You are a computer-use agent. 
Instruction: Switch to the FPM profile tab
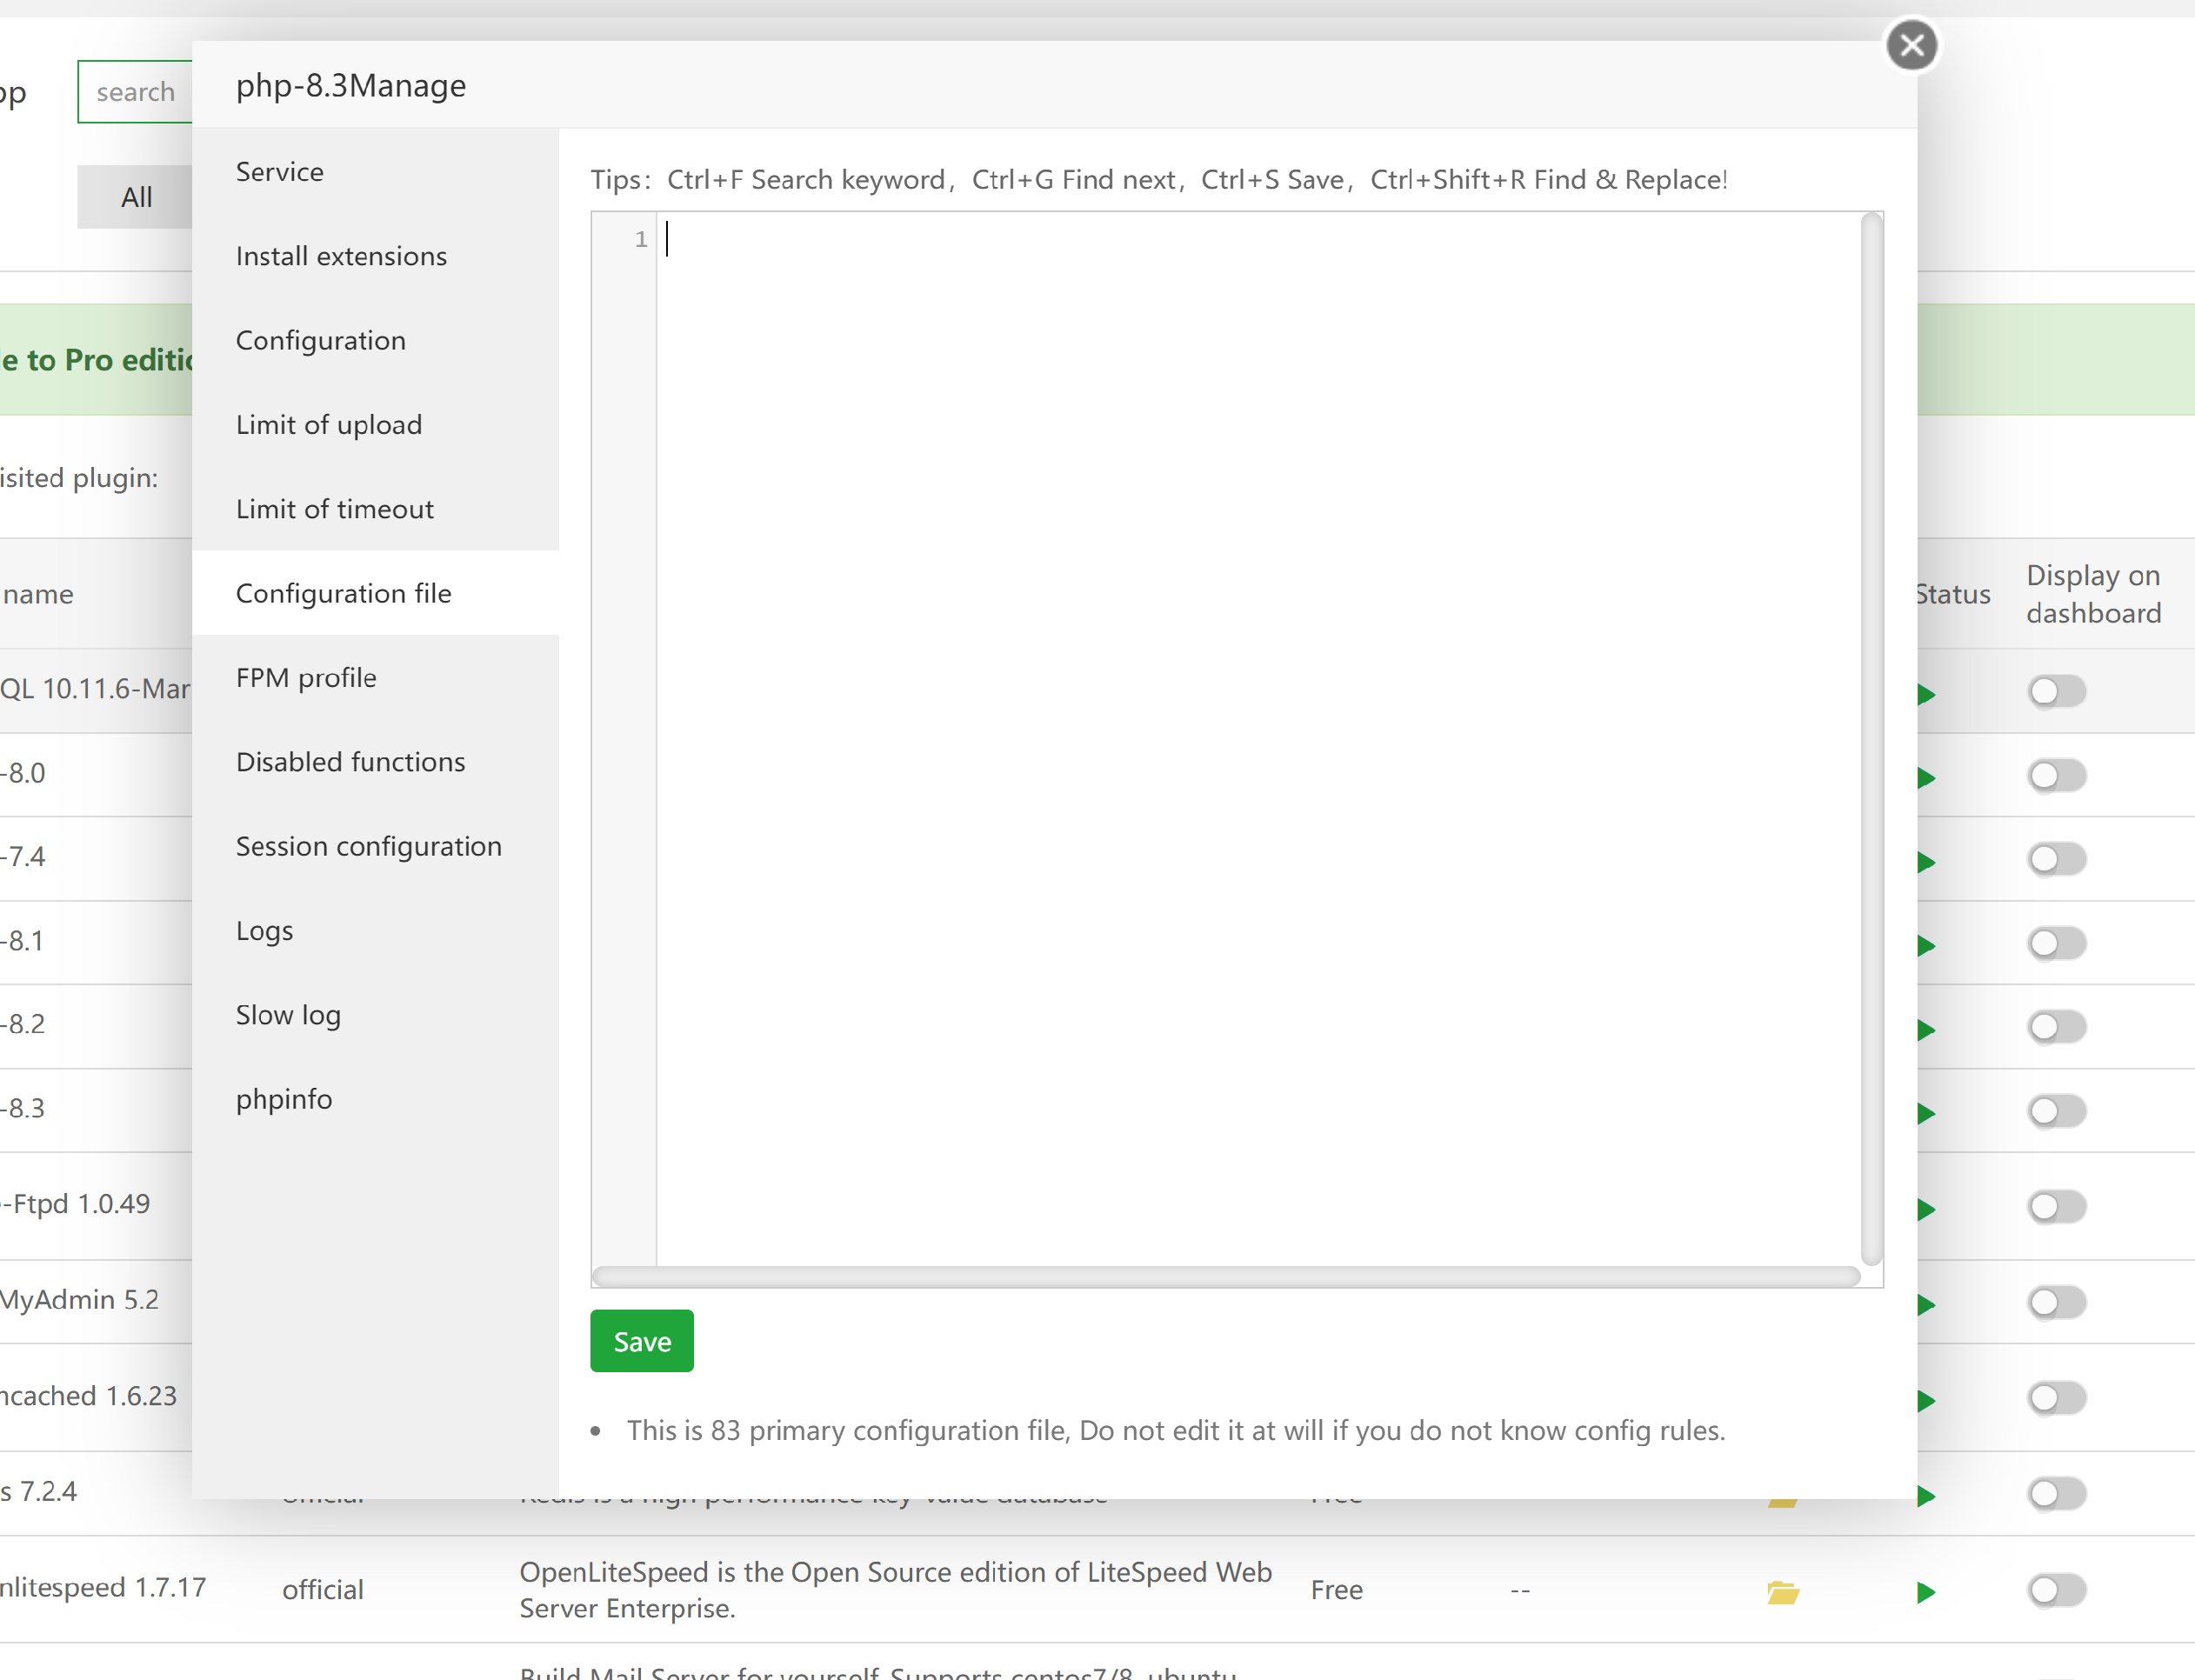click(x=306, y=677)
